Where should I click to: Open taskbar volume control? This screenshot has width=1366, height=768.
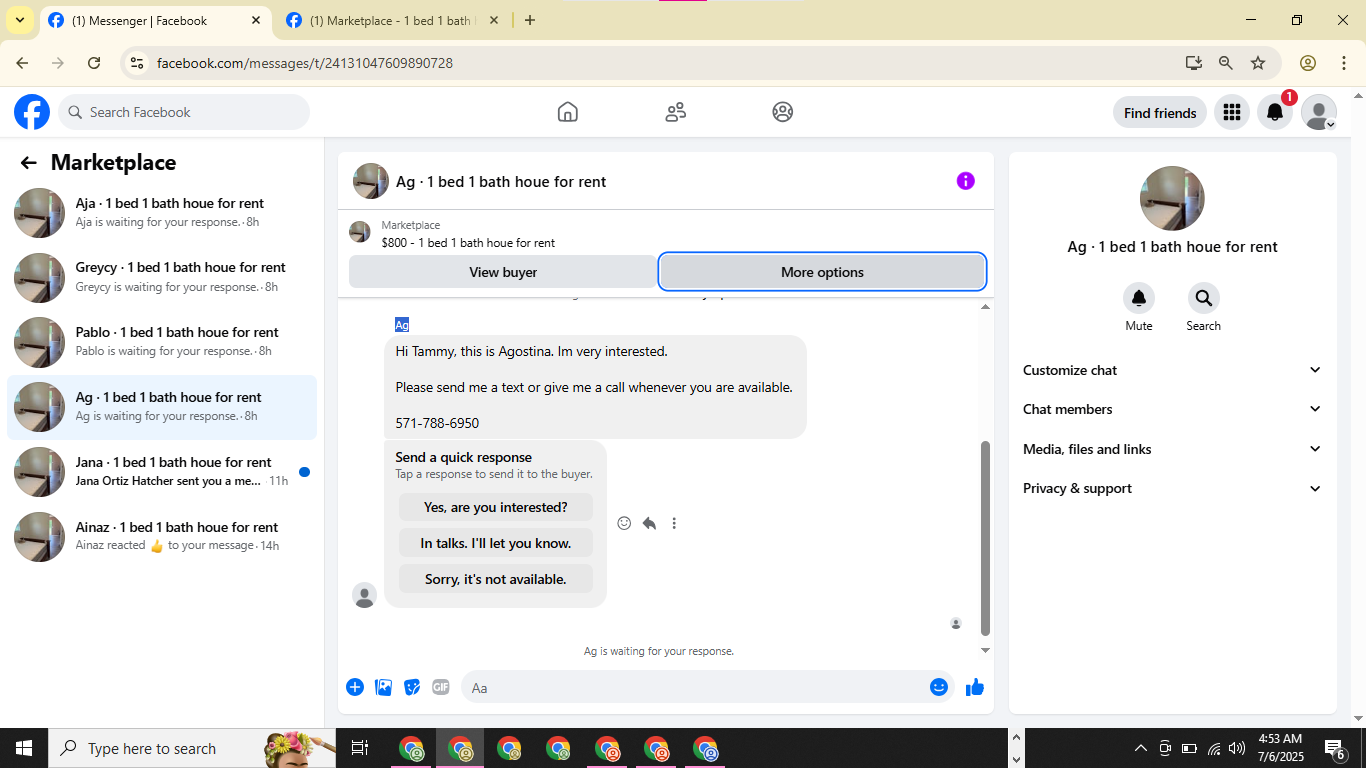coord(1237,748)
